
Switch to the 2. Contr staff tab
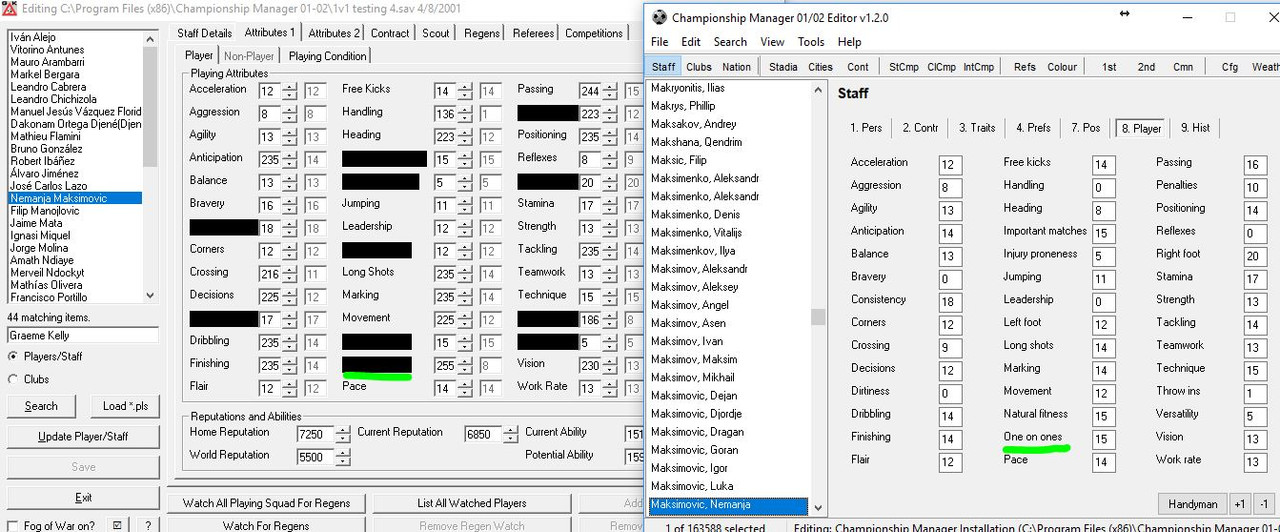(920, 128)
